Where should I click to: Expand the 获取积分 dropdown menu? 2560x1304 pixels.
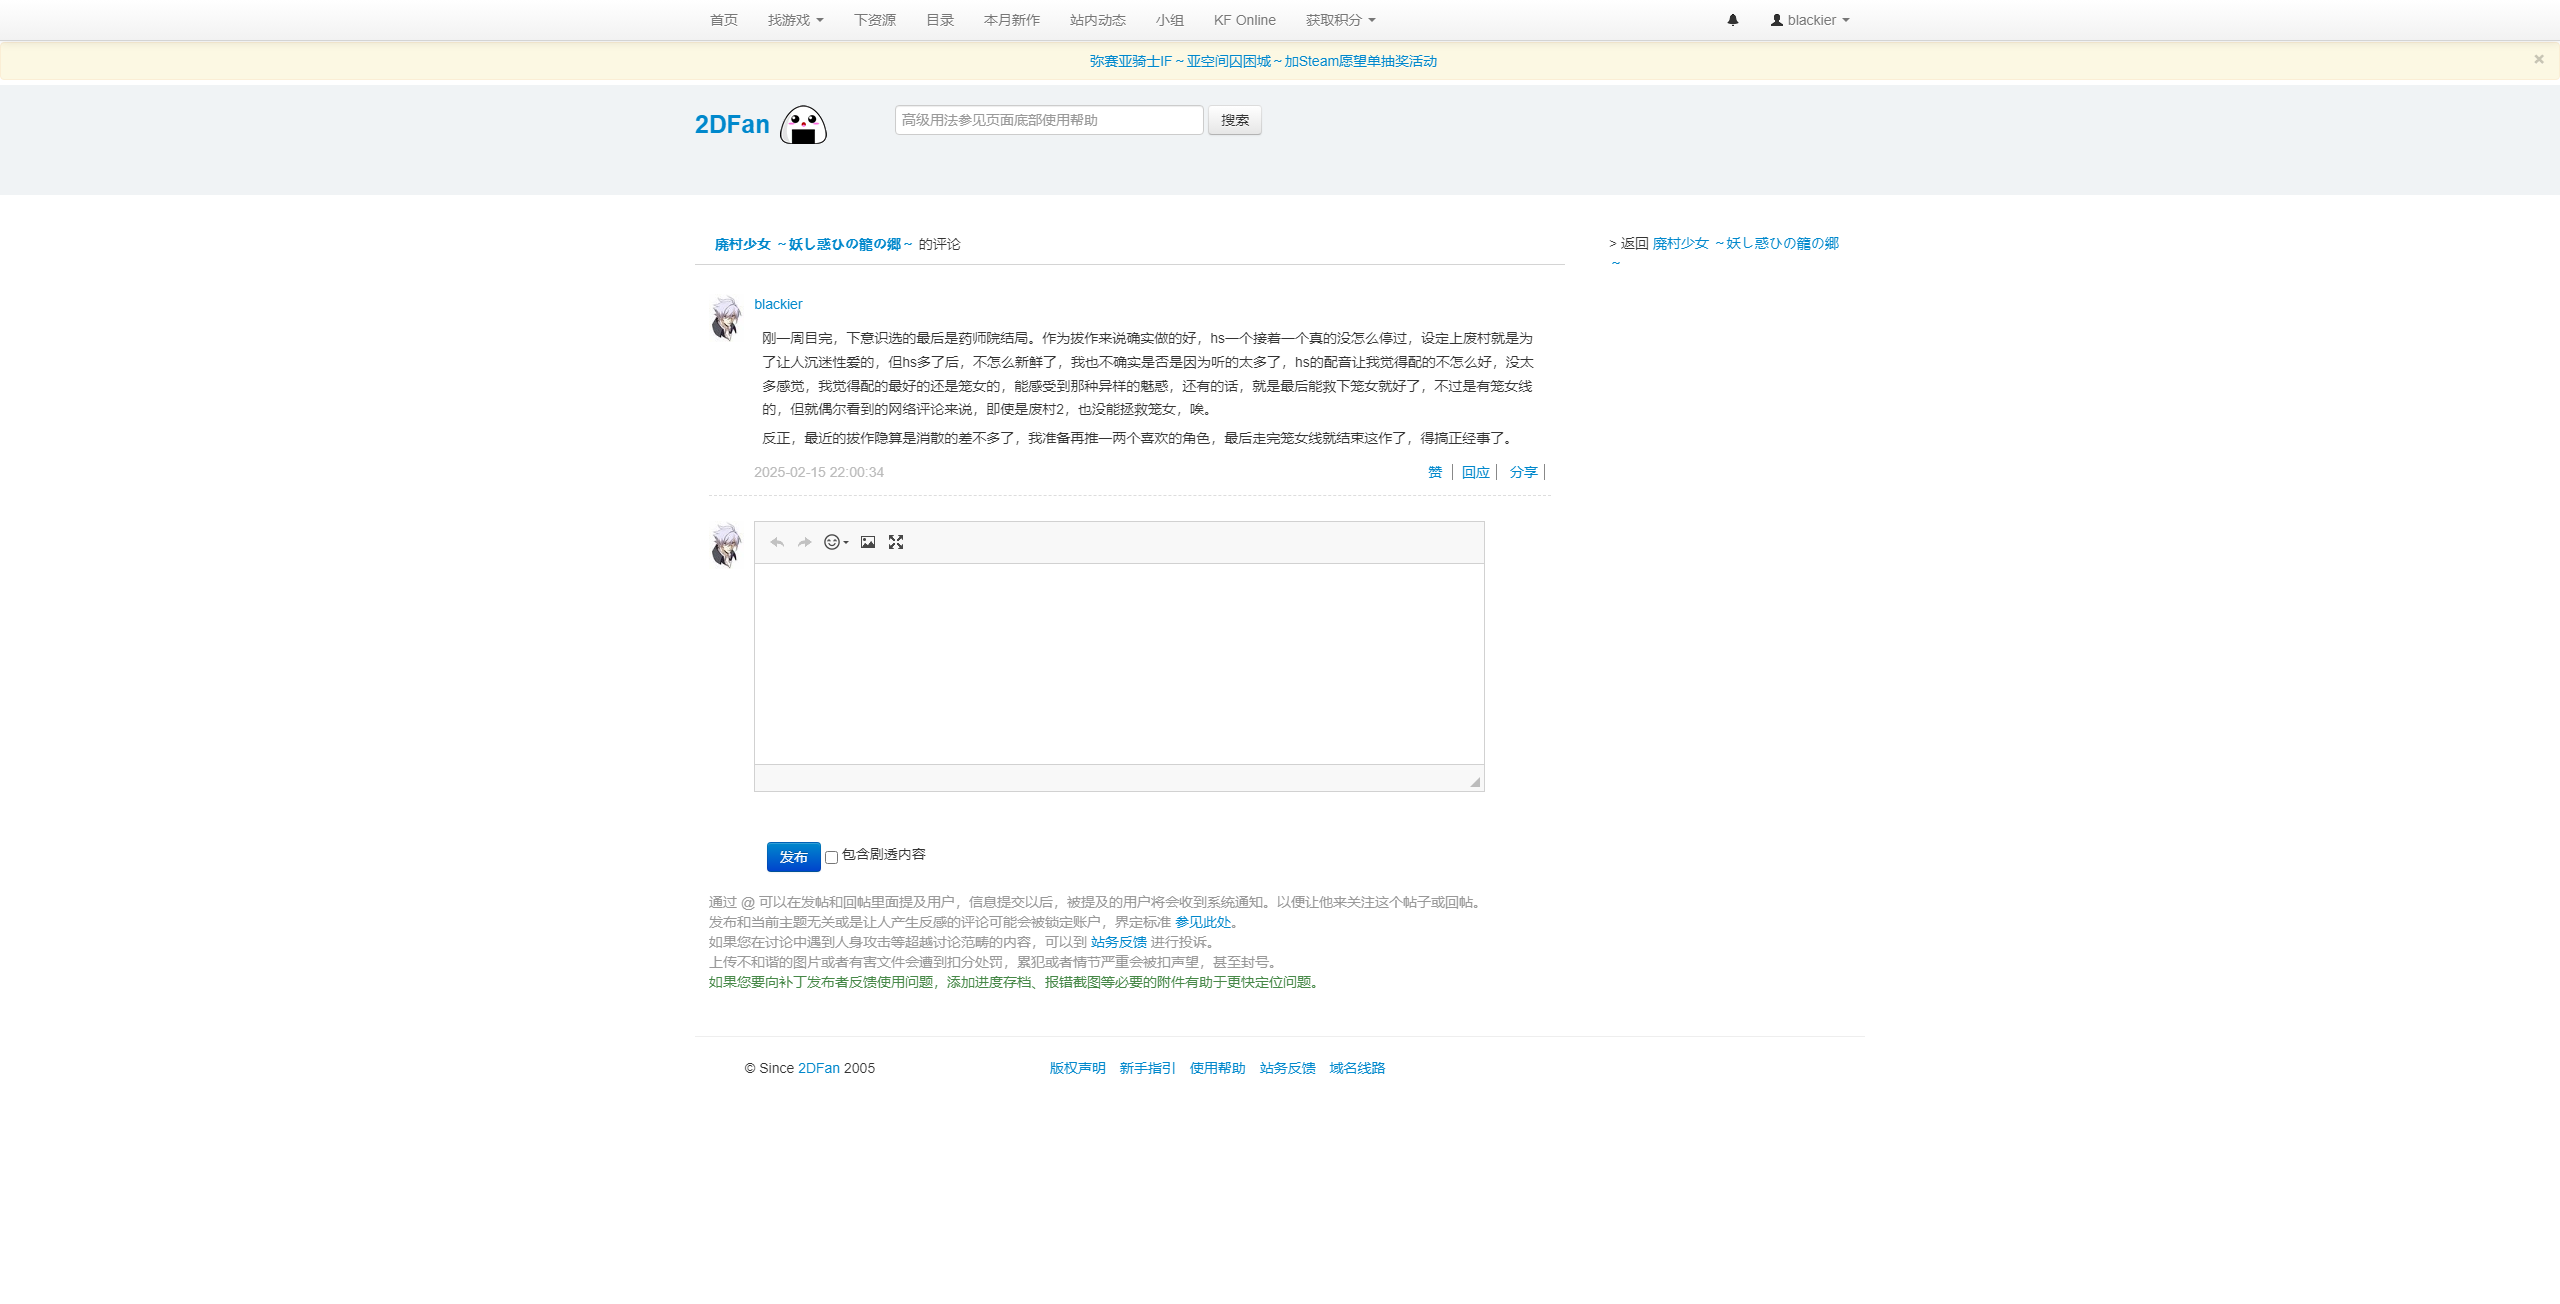(x=1340, y=20)
